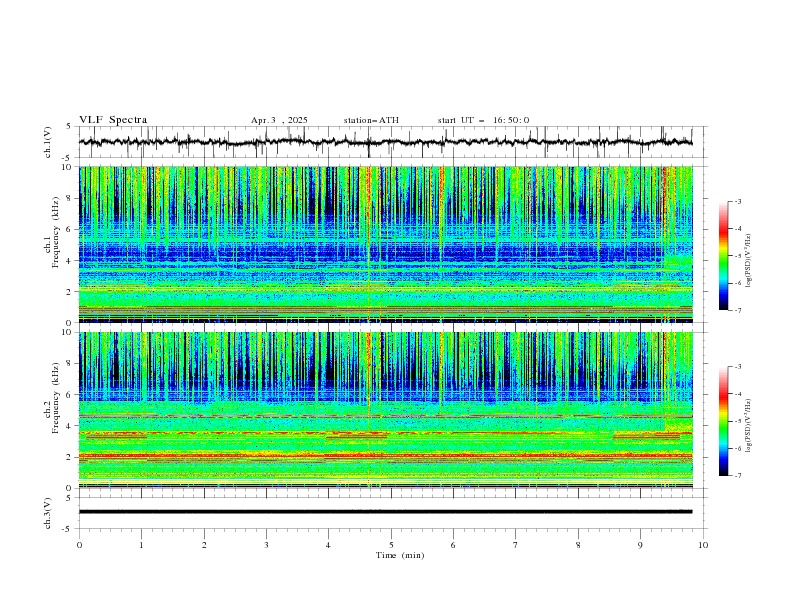Click the ch.1 spectrogram panel
Screen dimensions: 792x612
(386, 244)
